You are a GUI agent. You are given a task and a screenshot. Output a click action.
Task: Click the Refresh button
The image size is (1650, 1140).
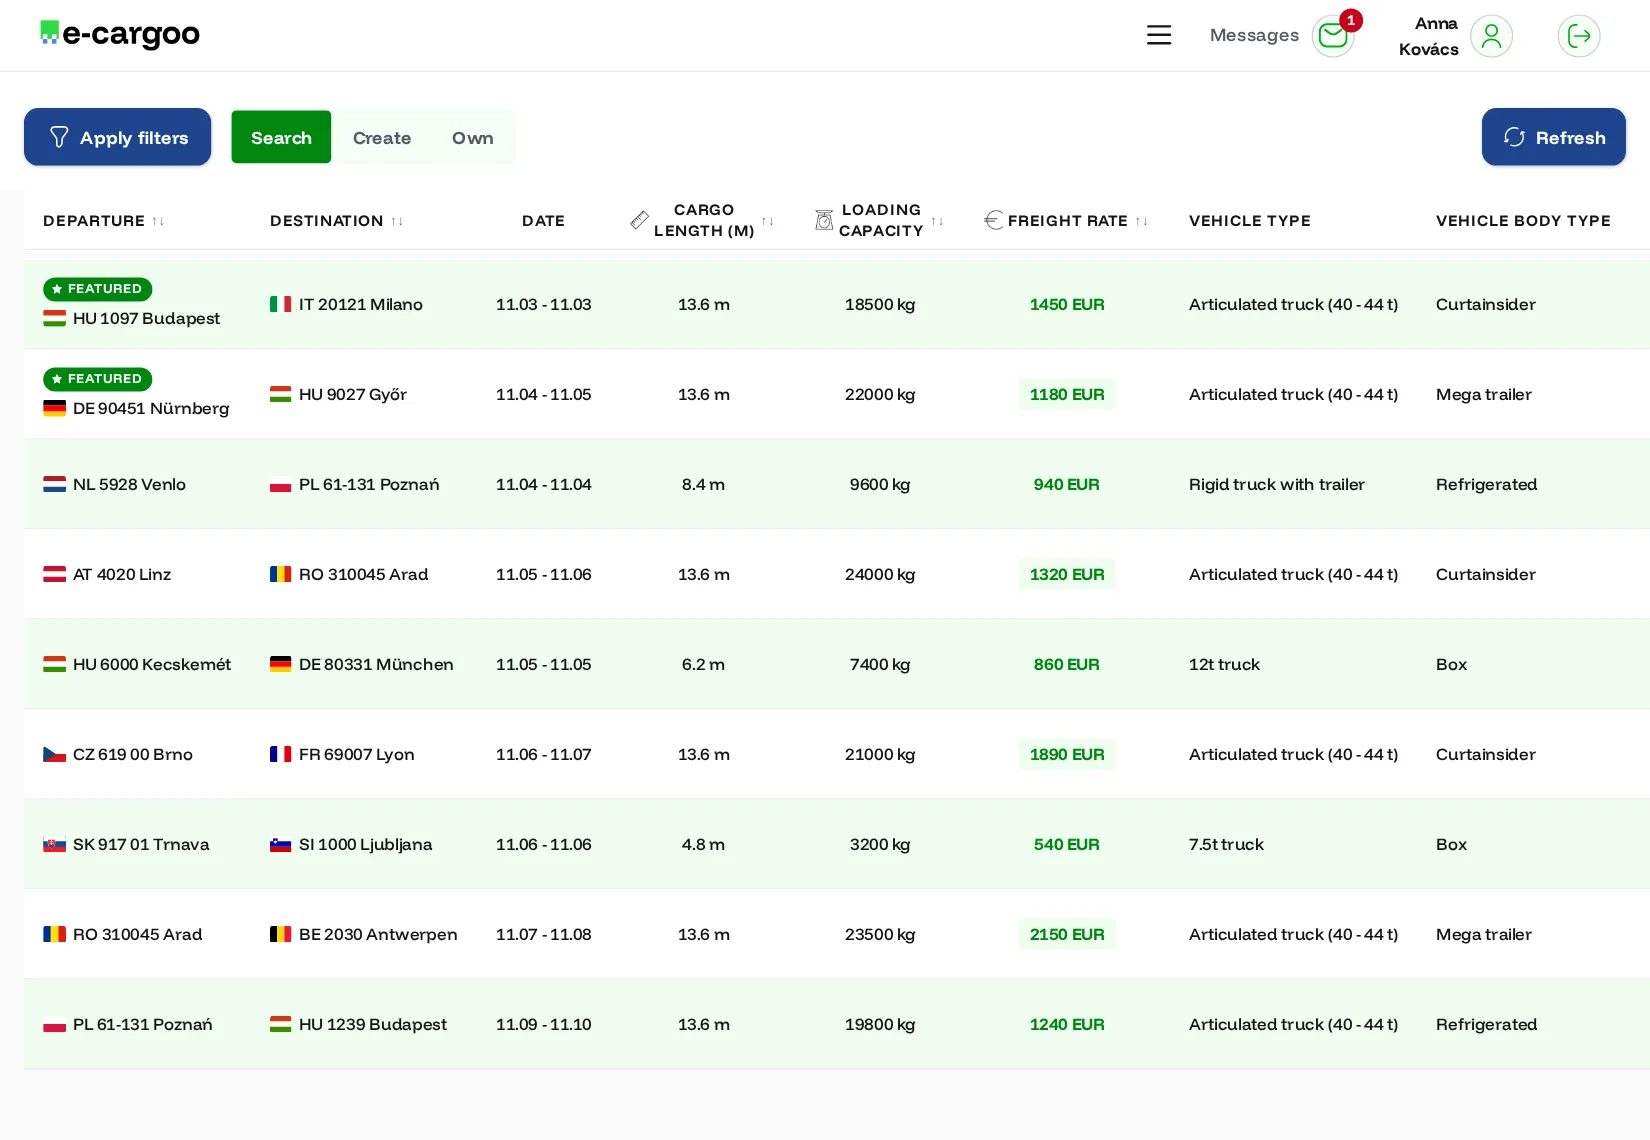click(x=1554, y=137)
